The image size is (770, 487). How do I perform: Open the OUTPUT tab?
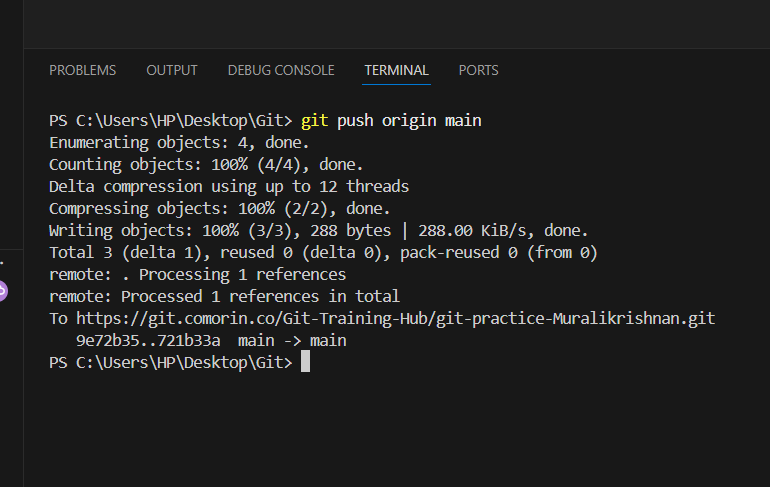click(172, 70)
